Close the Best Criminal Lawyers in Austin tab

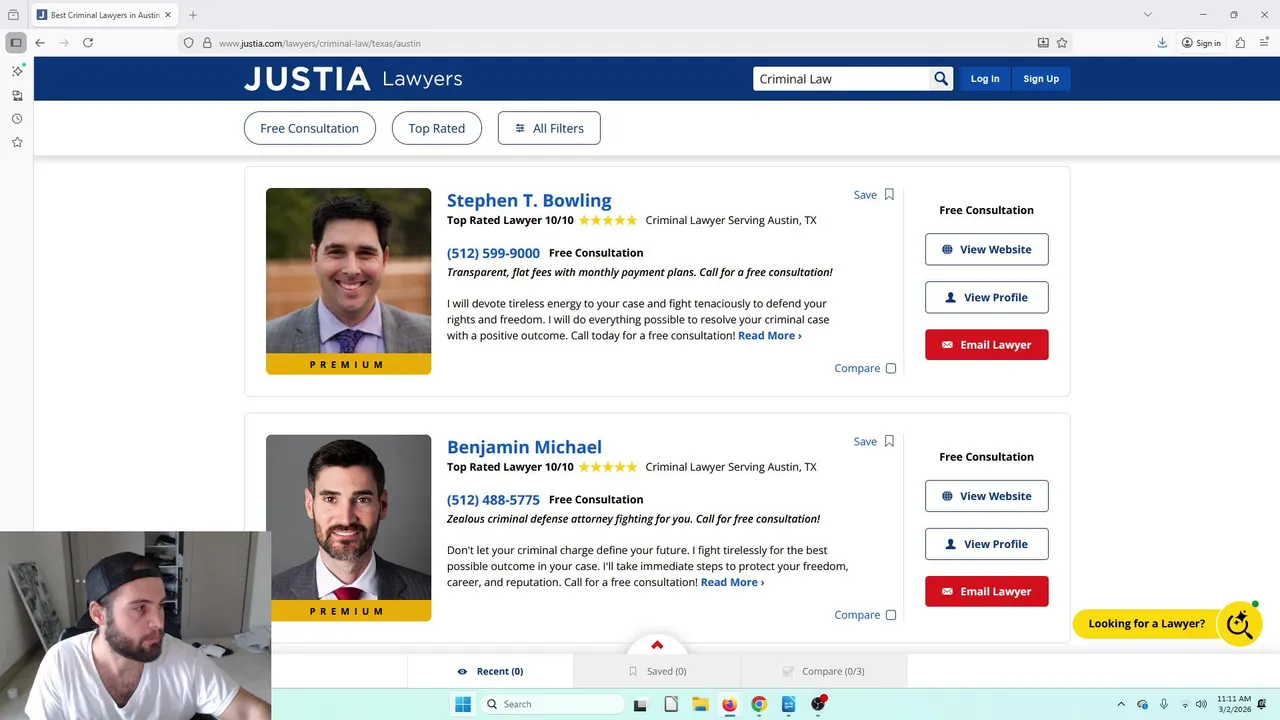tap(167, 15)
